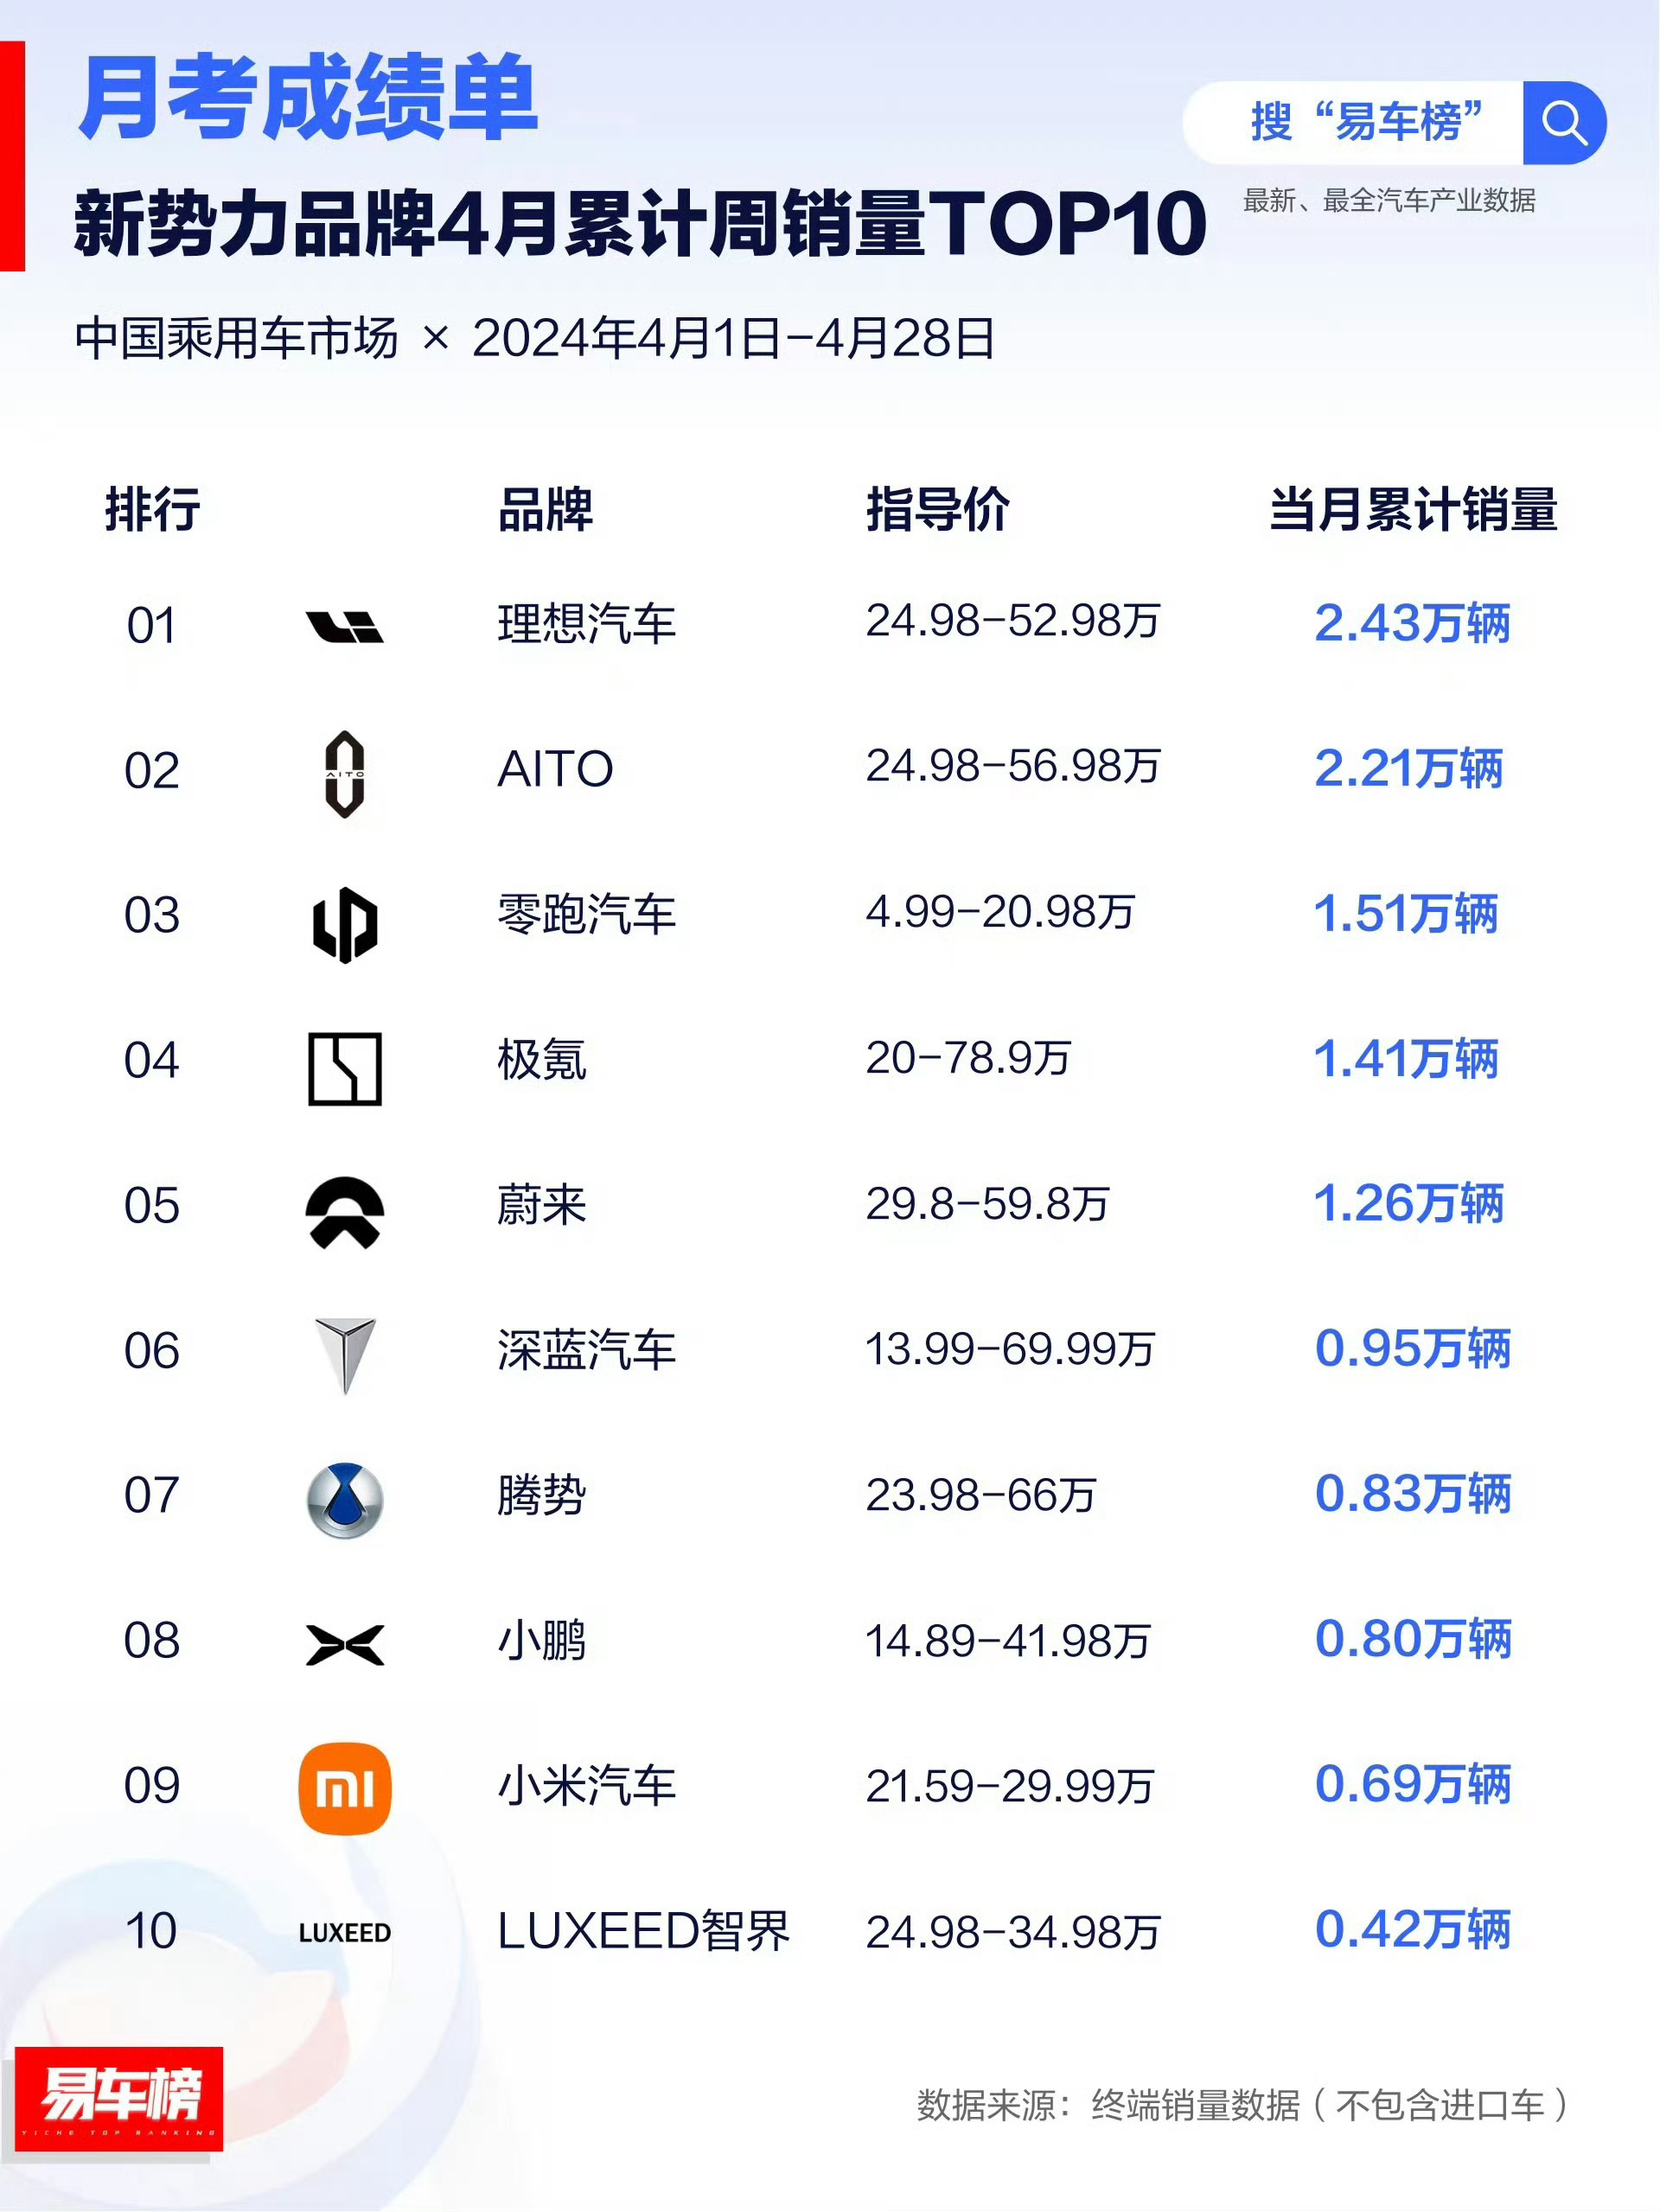Viewport: 1660px width, 2212px height.
Task: Click the 易车榜 red logo badge
Action: pos(119,2098)
